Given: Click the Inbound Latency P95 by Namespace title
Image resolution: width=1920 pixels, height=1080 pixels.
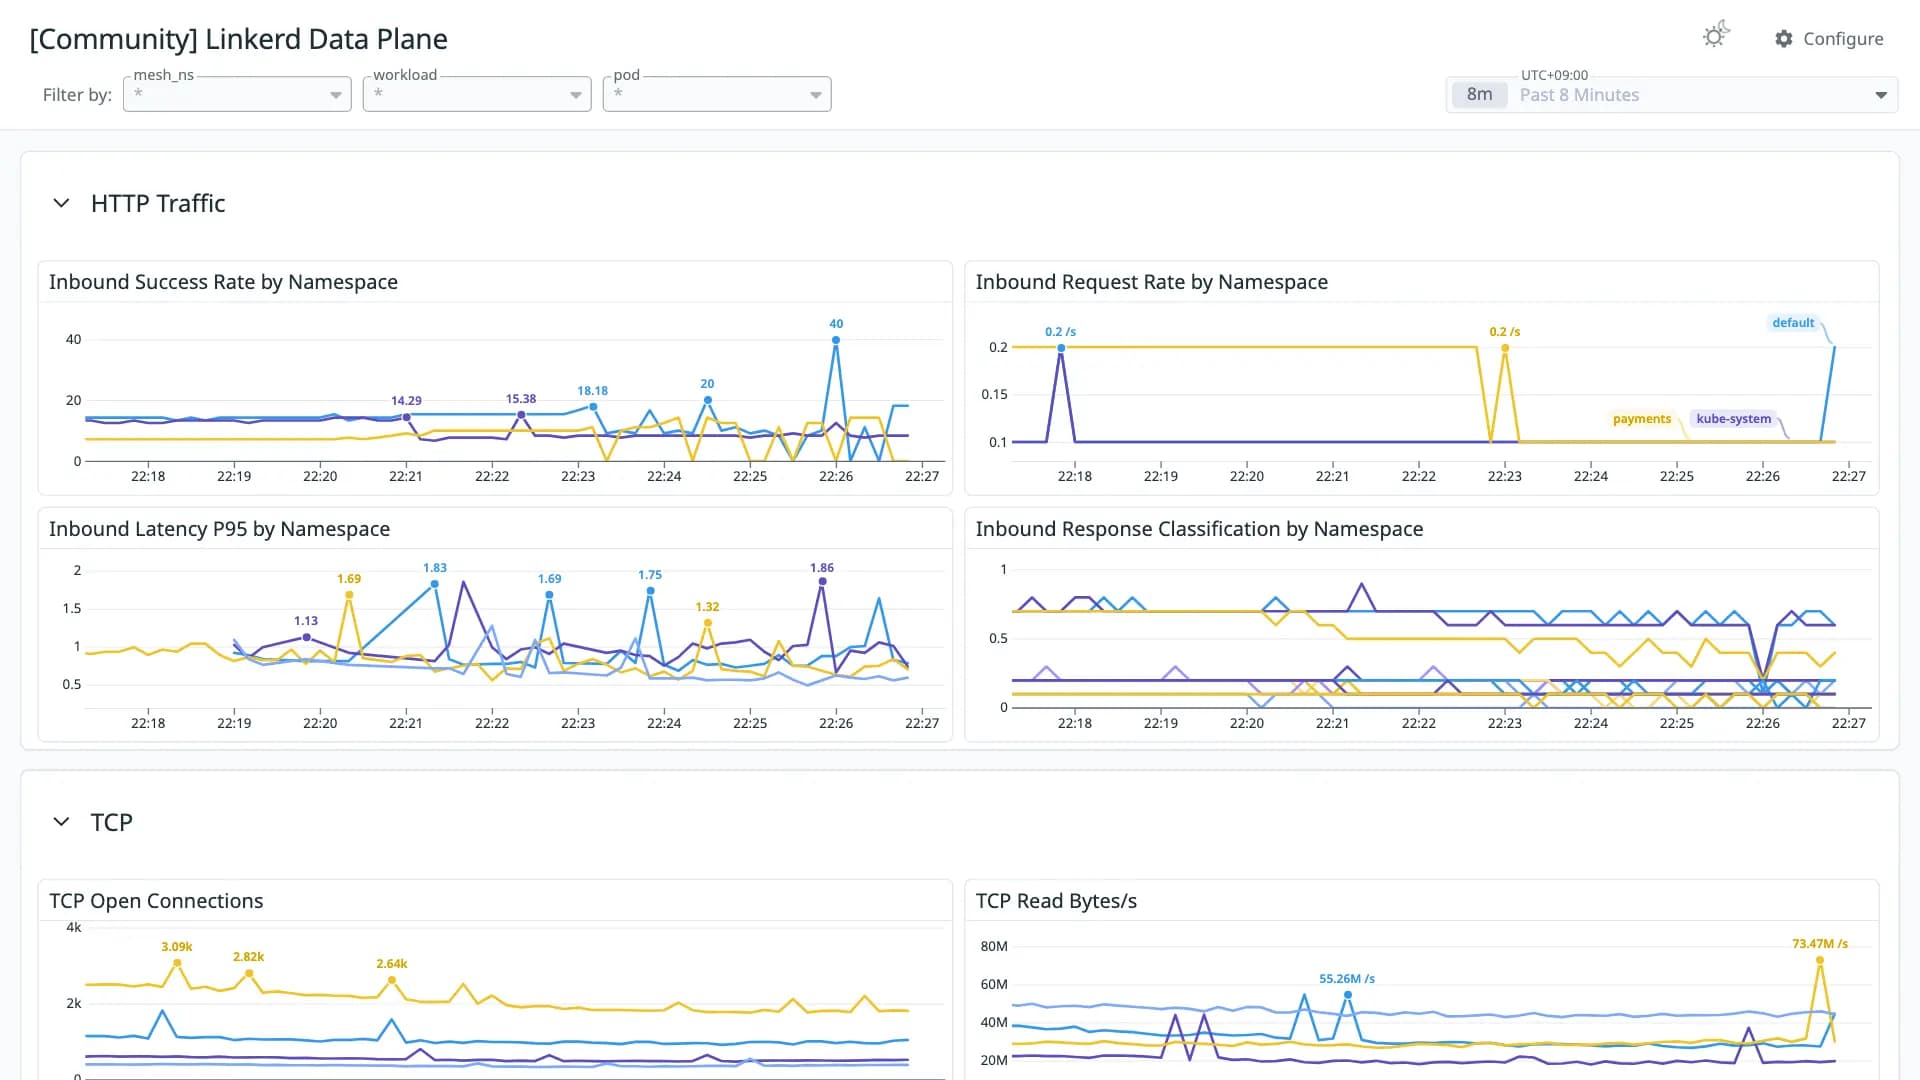Looking at the screenshot, I should click(219, 529).
